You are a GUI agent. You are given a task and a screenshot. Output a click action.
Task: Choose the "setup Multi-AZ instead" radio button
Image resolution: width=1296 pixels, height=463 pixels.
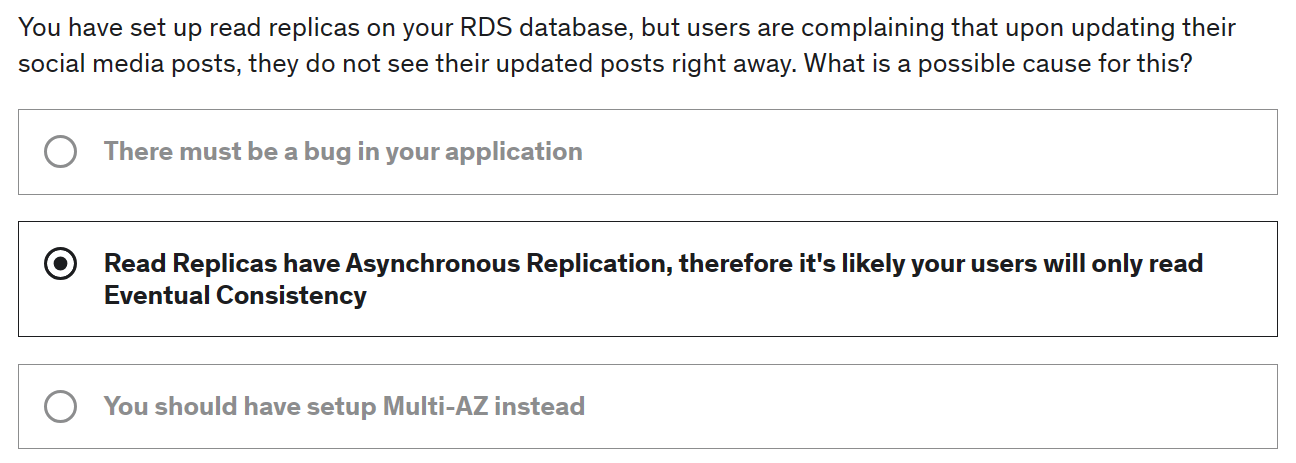click(60, 407)
